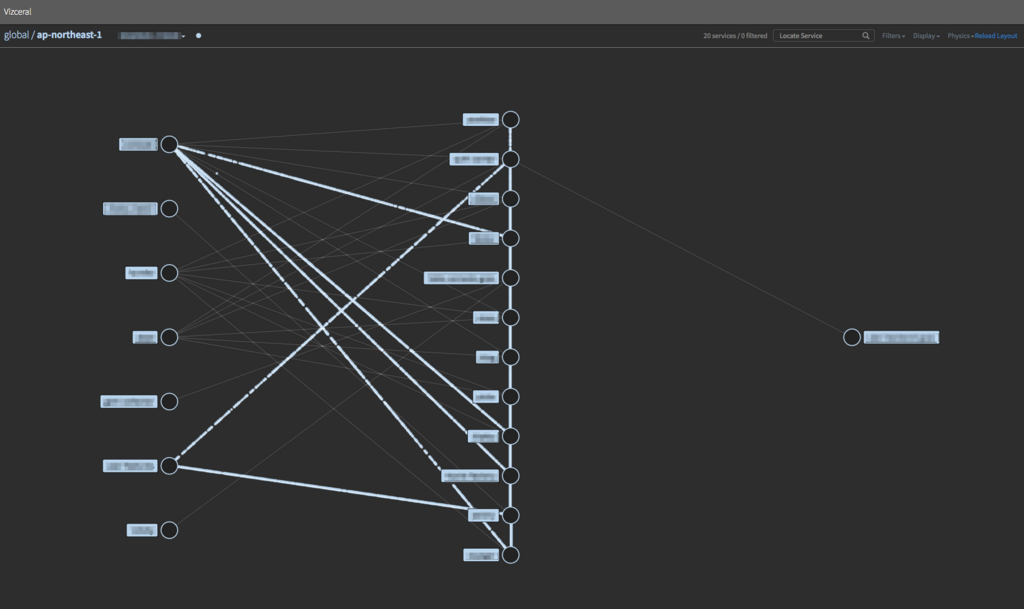The image size is (1024, 609).
Task: Click the Reload Layout link
Action: pyautogui.click(x=996, y=36)
